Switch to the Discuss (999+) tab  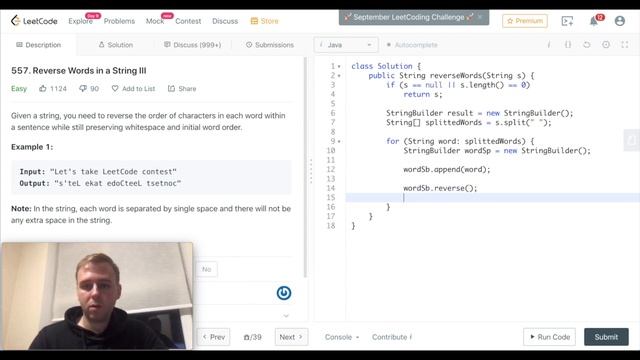pos(193,45)
